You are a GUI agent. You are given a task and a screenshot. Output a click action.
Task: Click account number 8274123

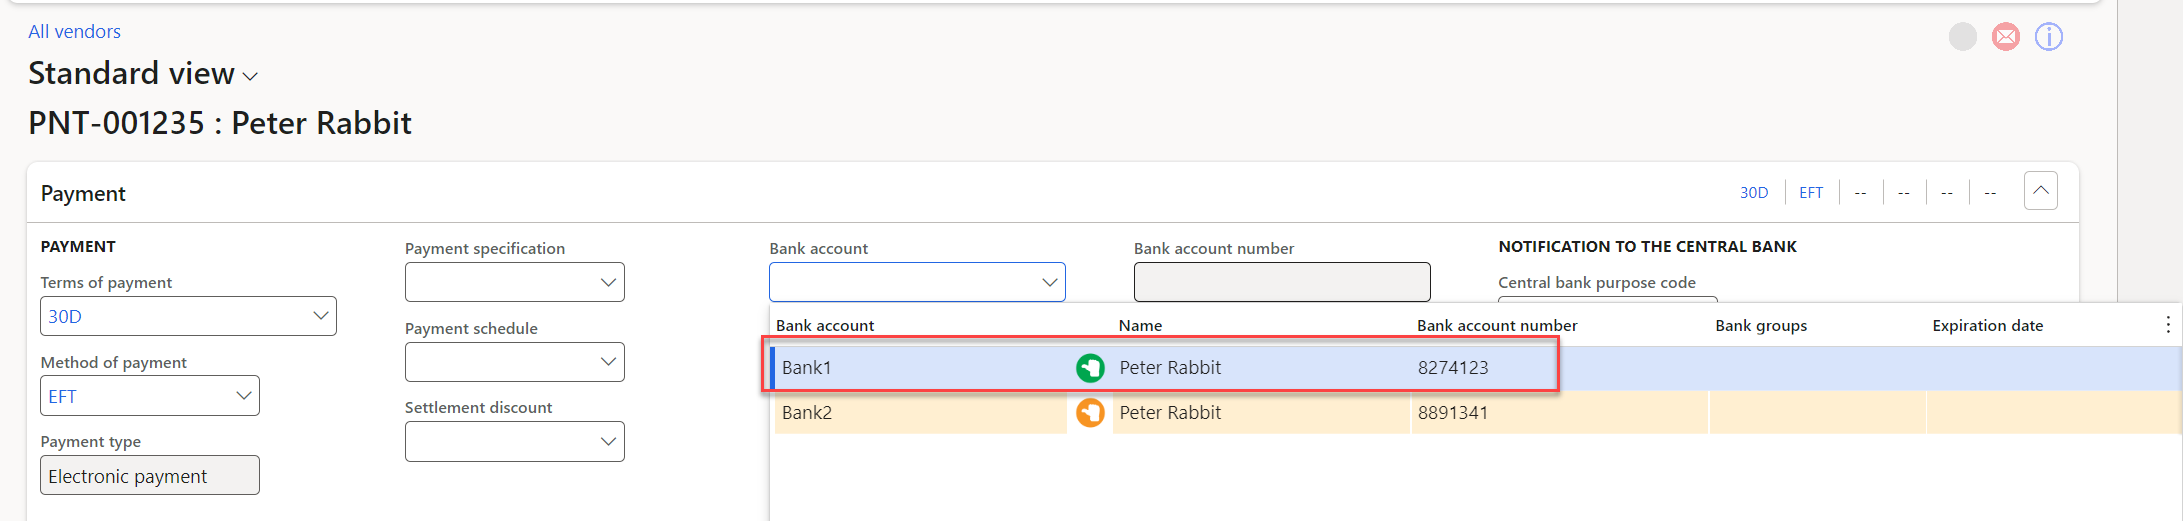pyautogui.click(x=1453, y=368)
